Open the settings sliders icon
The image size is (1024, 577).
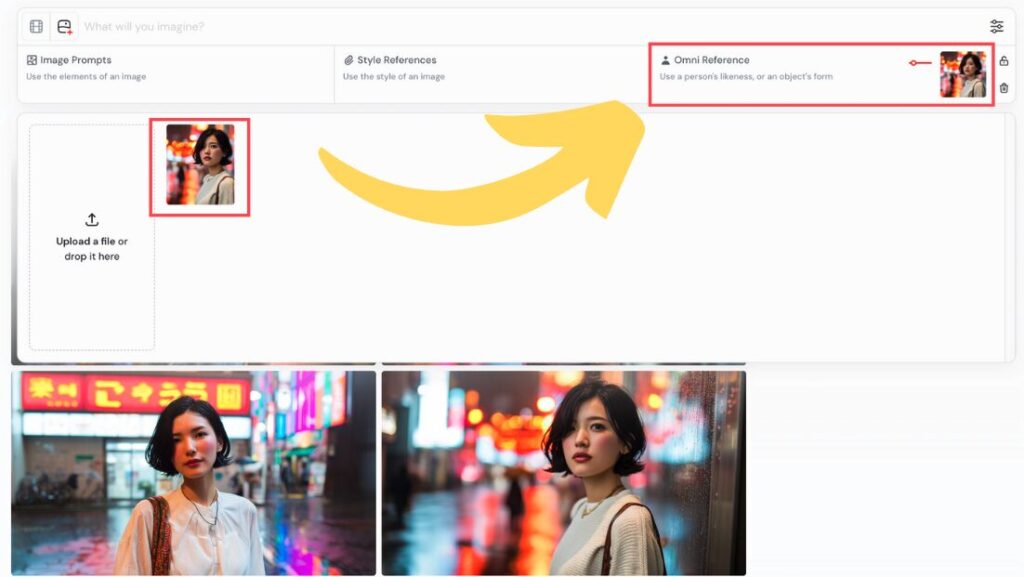pyautogui.click(x=996, y=27)
